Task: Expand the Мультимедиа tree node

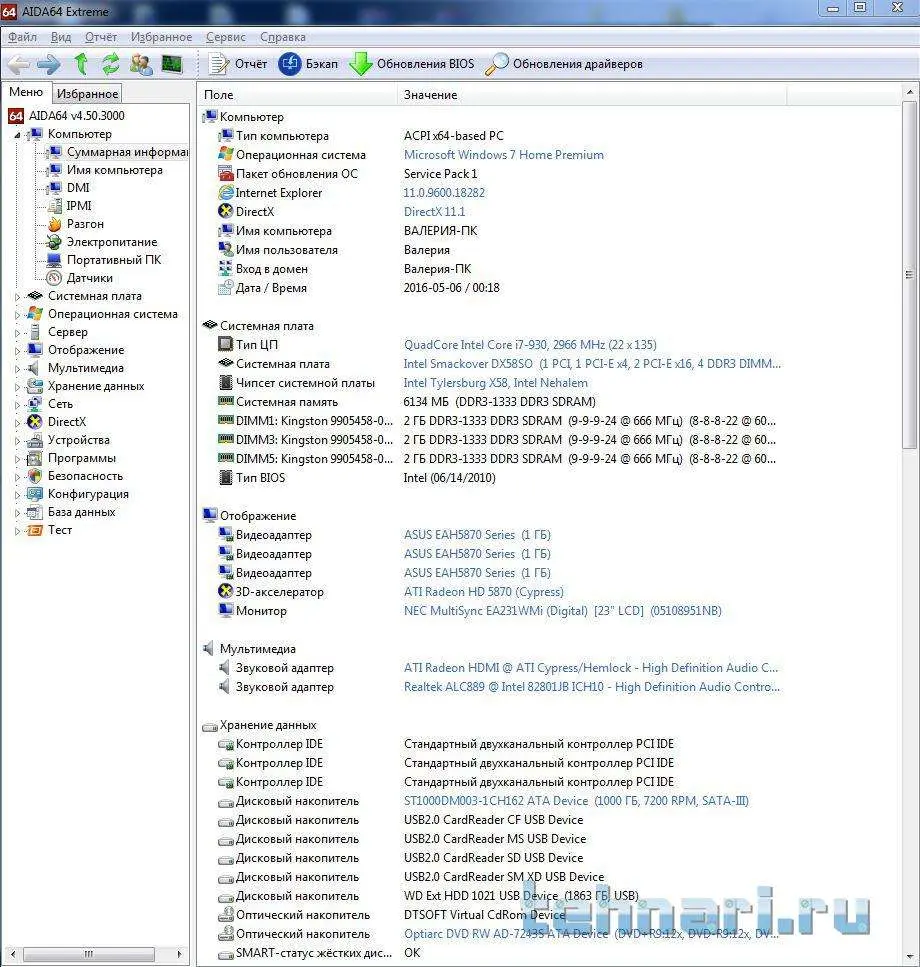Action: pos(17,369)
